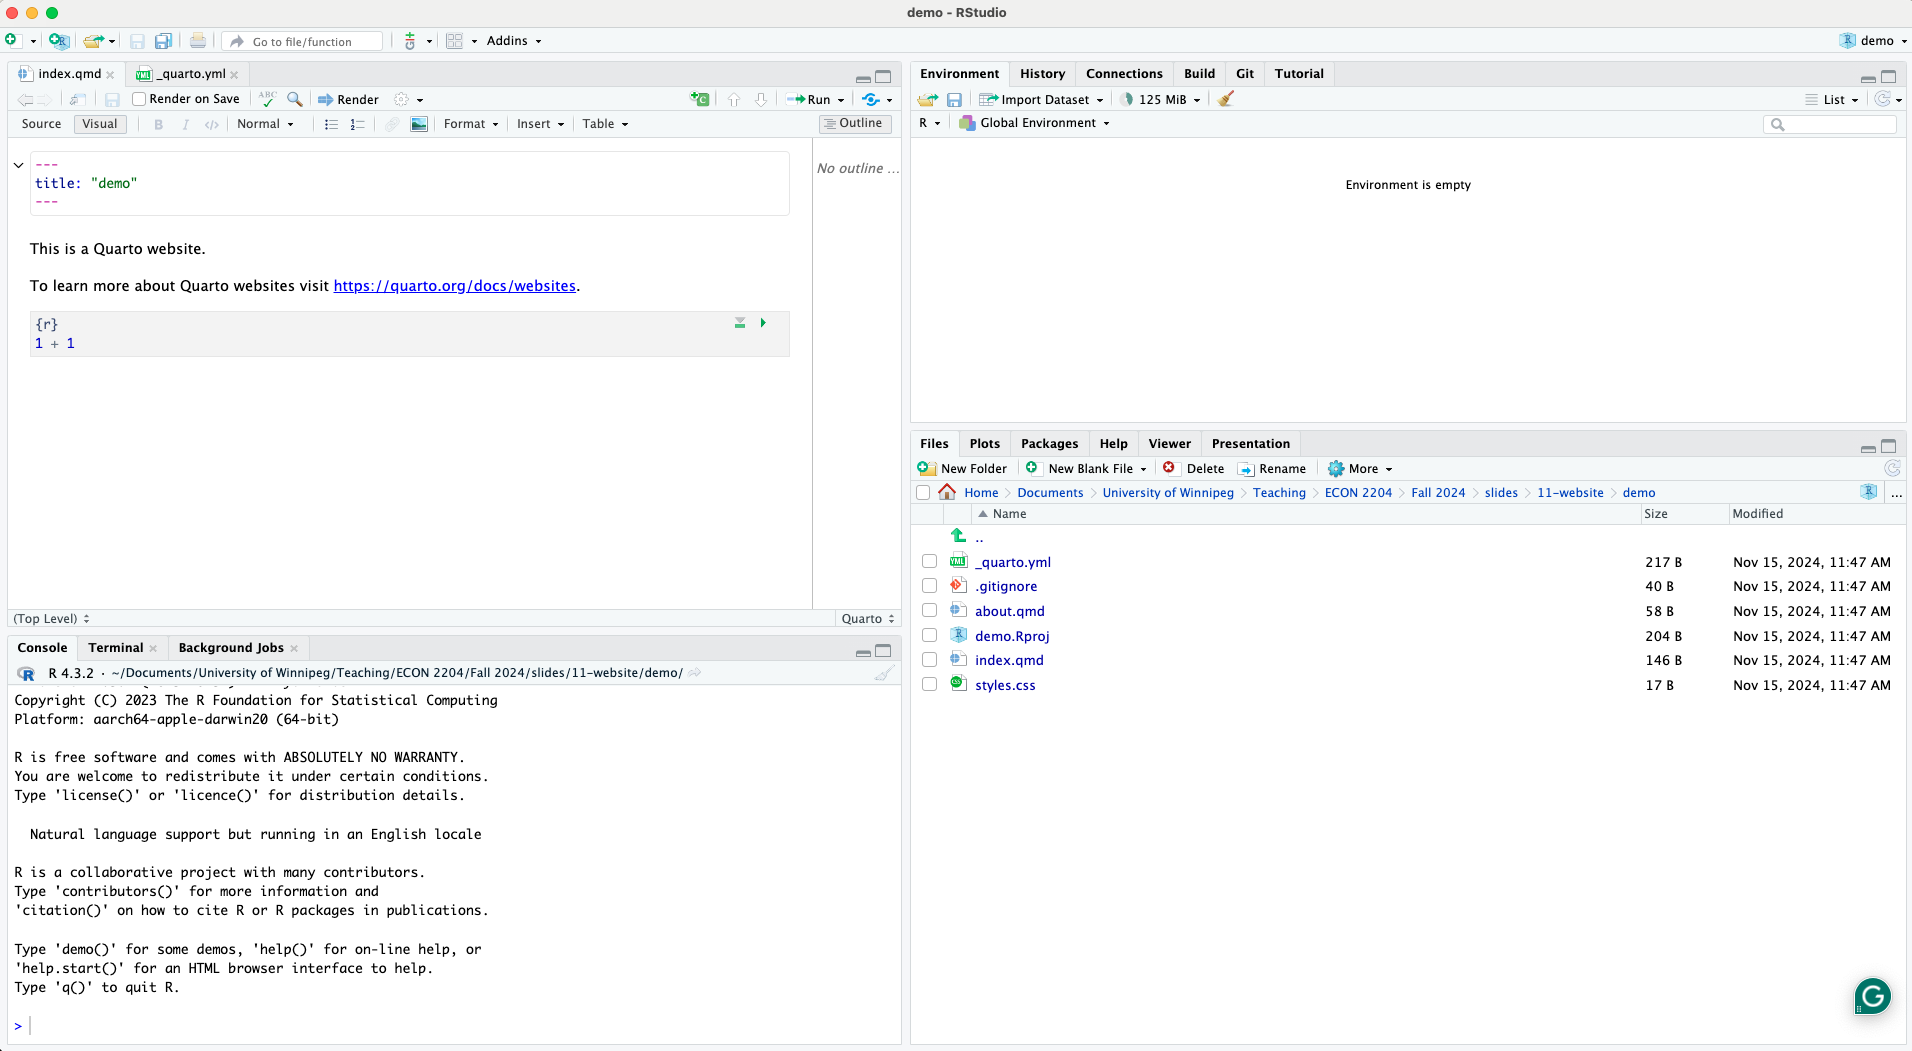Viewport: 1912px width, 1051px height.
Task: Click the run current chunk play icon
Action: coord(763,323)
